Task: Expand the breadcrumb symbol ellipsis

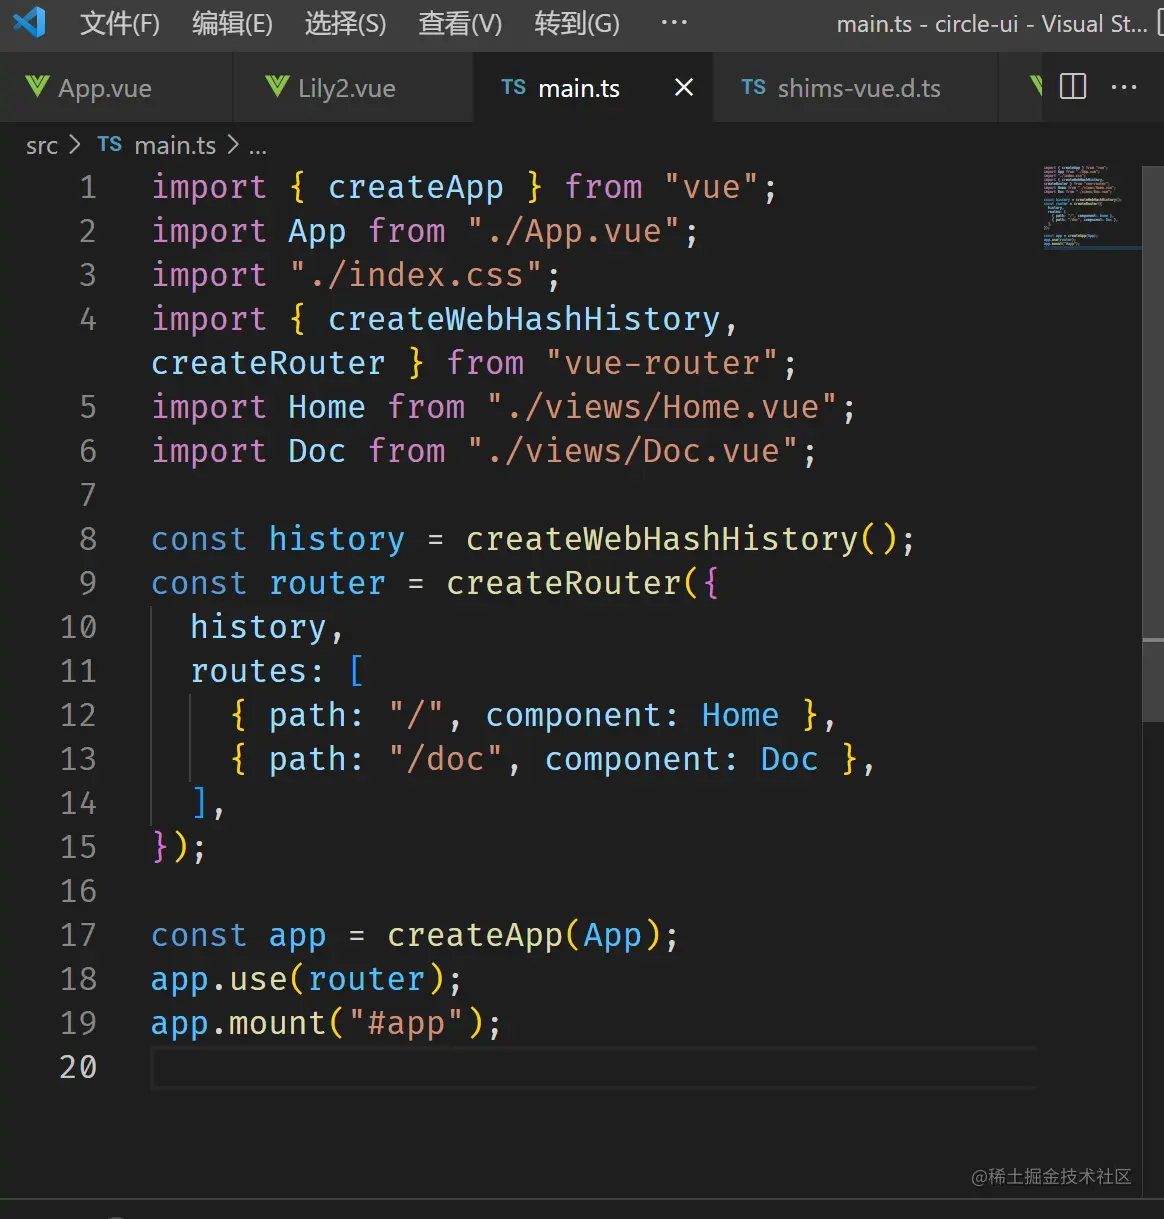Action: click(258, 148)
